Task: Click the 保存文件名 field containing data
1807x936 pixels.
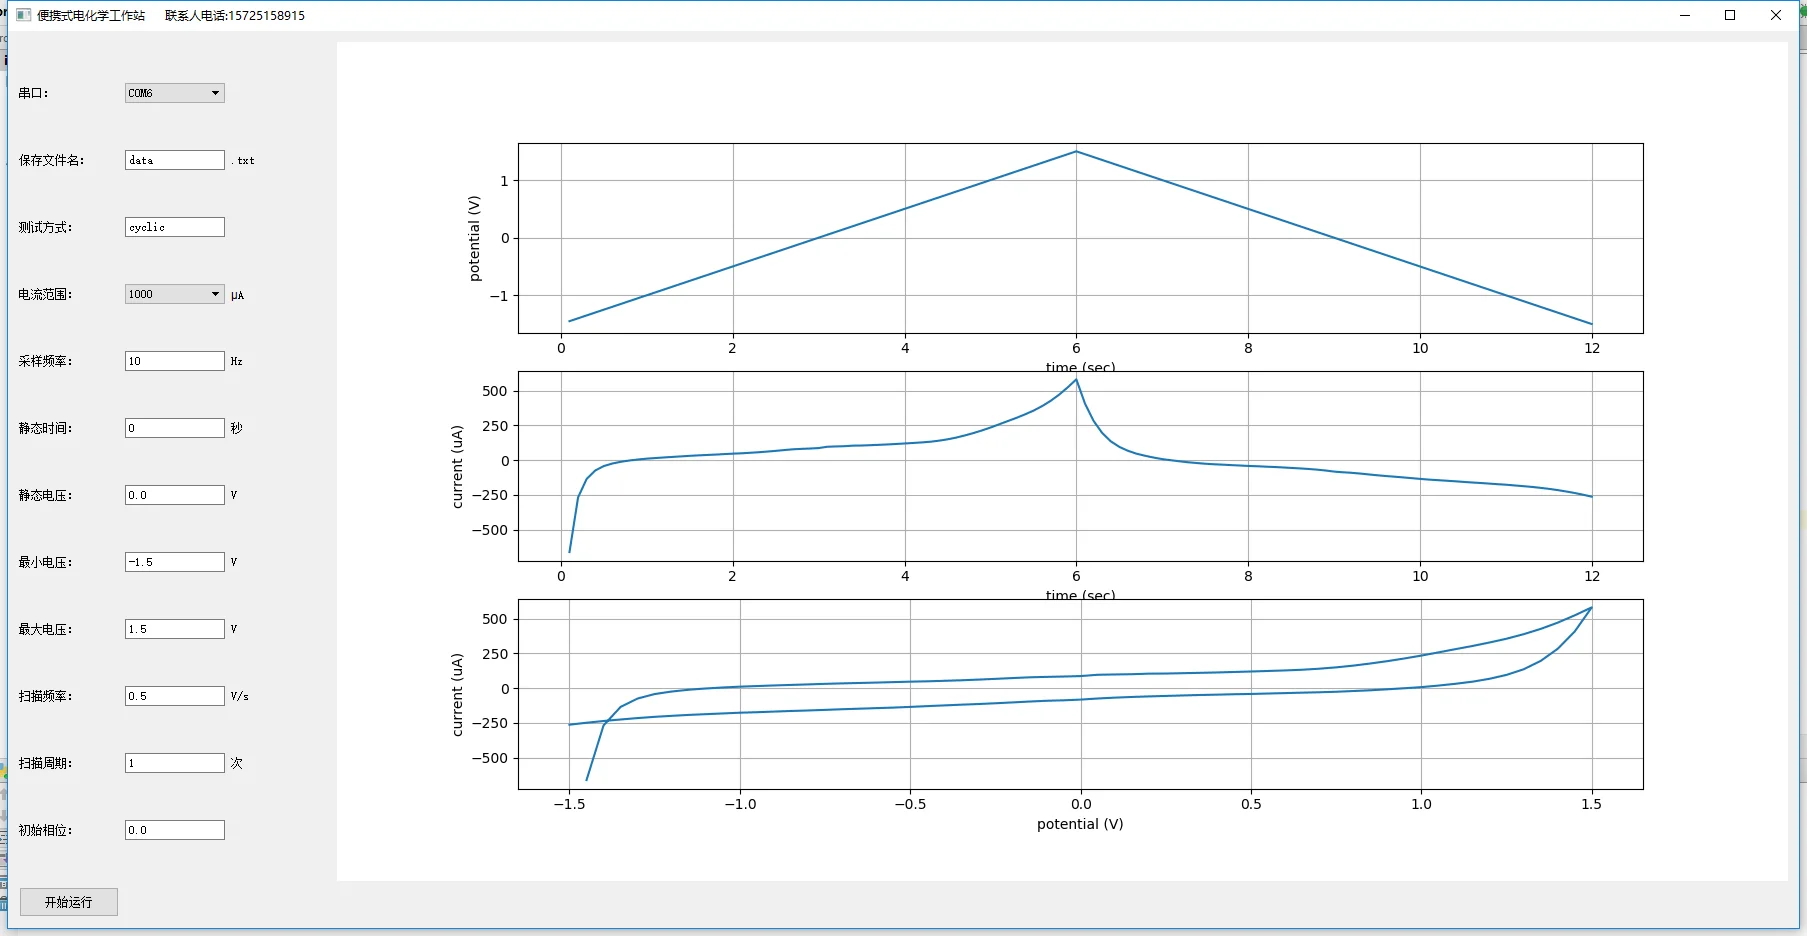Action: coord(175,160)
